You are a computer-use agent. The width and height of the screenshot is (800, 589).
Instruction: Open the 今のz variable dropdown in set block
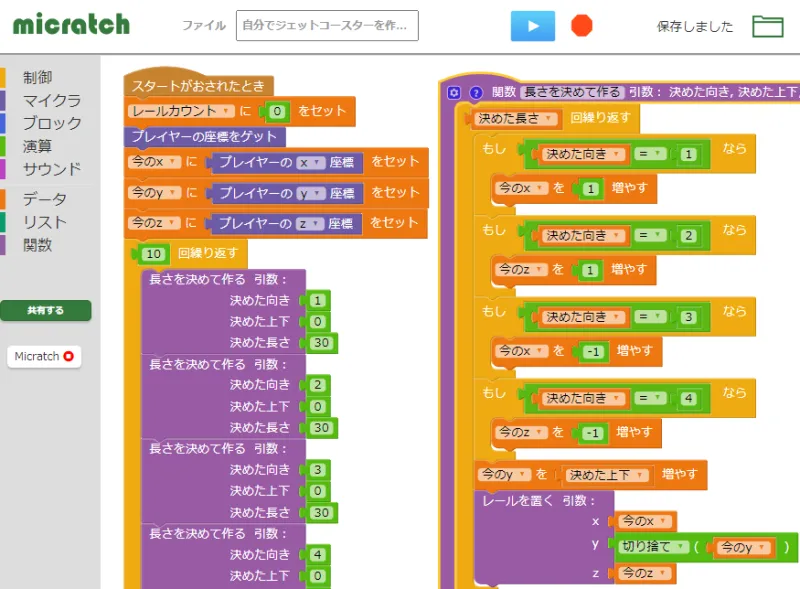click(155, 223)
